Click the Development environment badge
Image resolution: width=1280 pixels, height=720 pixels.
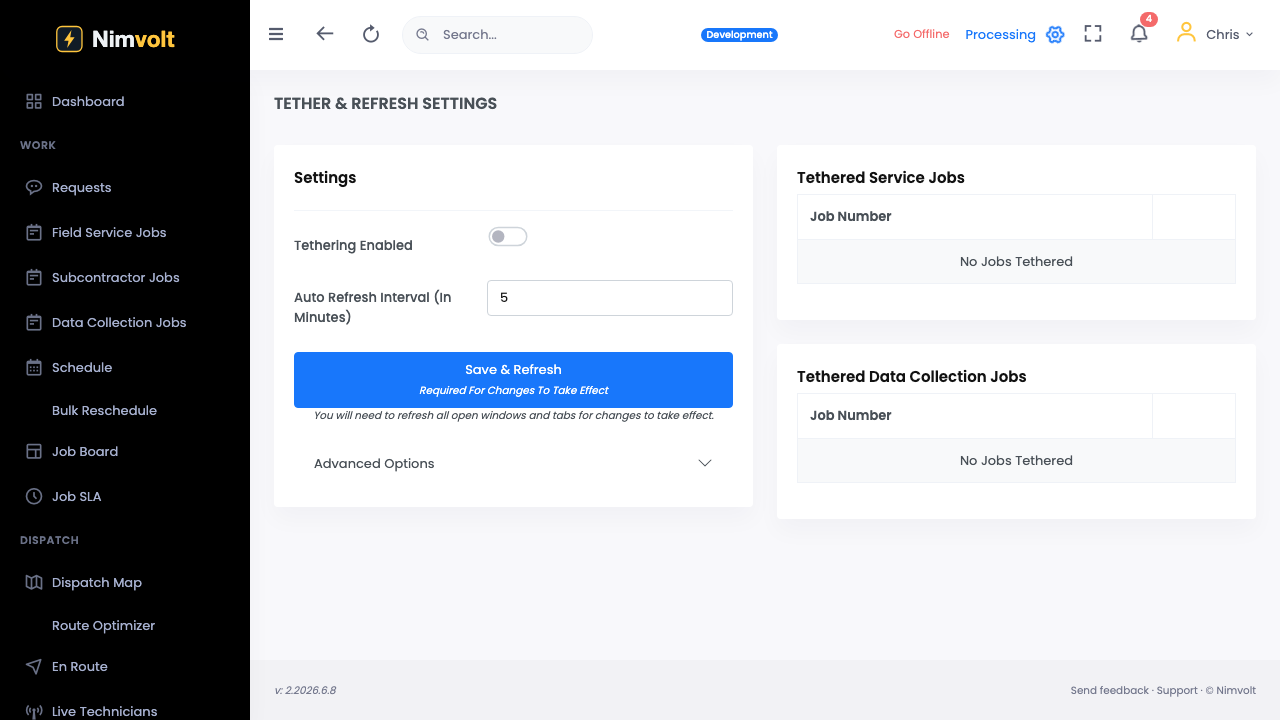click(x=740, y=35)
